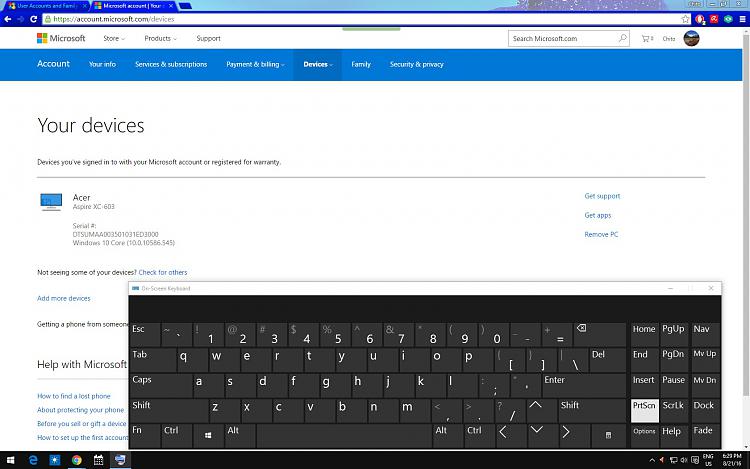Open About protecting your phone link
The width and height of the screenshot is (750, 469).
[x=80, y=410]
